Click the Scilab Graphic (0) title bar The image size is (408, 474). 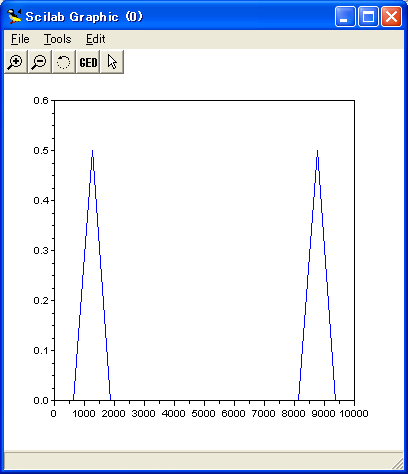pyautogui.click(x=84, y=17)
